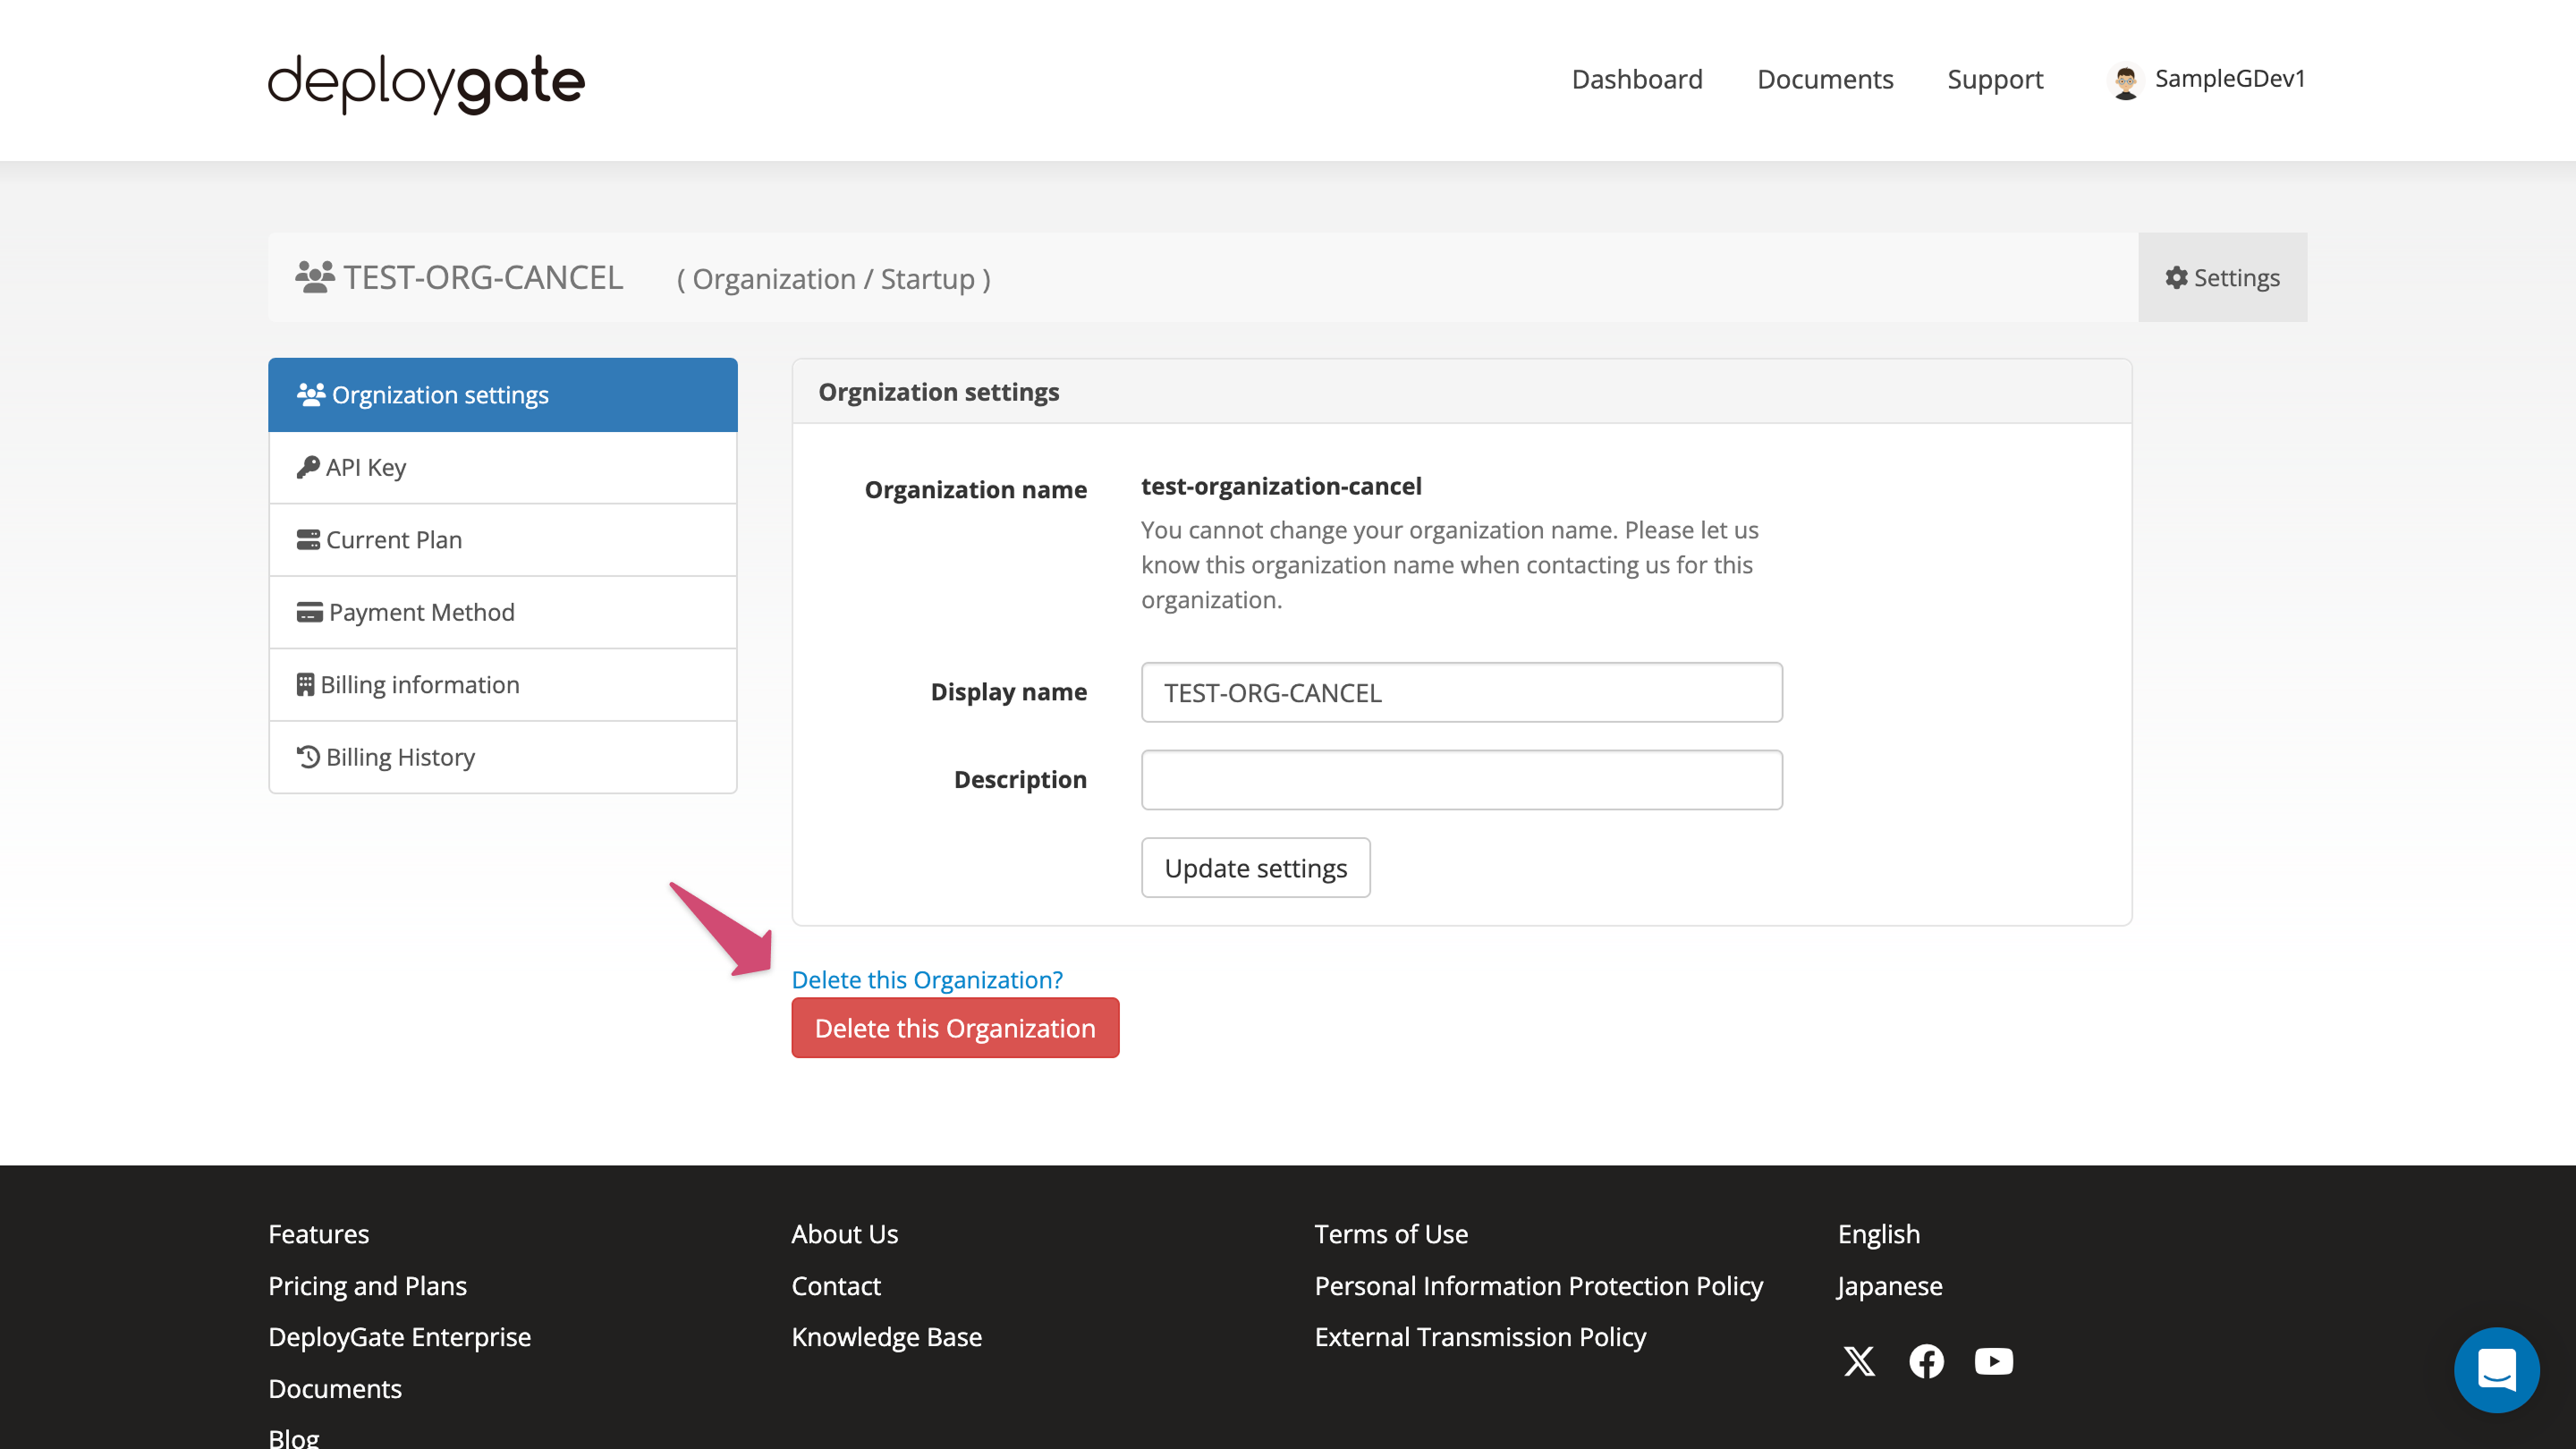The height and width of the screenshot is (1449, 2576).
Task: Click the Billing information icon
Action: tap(308, 684)
